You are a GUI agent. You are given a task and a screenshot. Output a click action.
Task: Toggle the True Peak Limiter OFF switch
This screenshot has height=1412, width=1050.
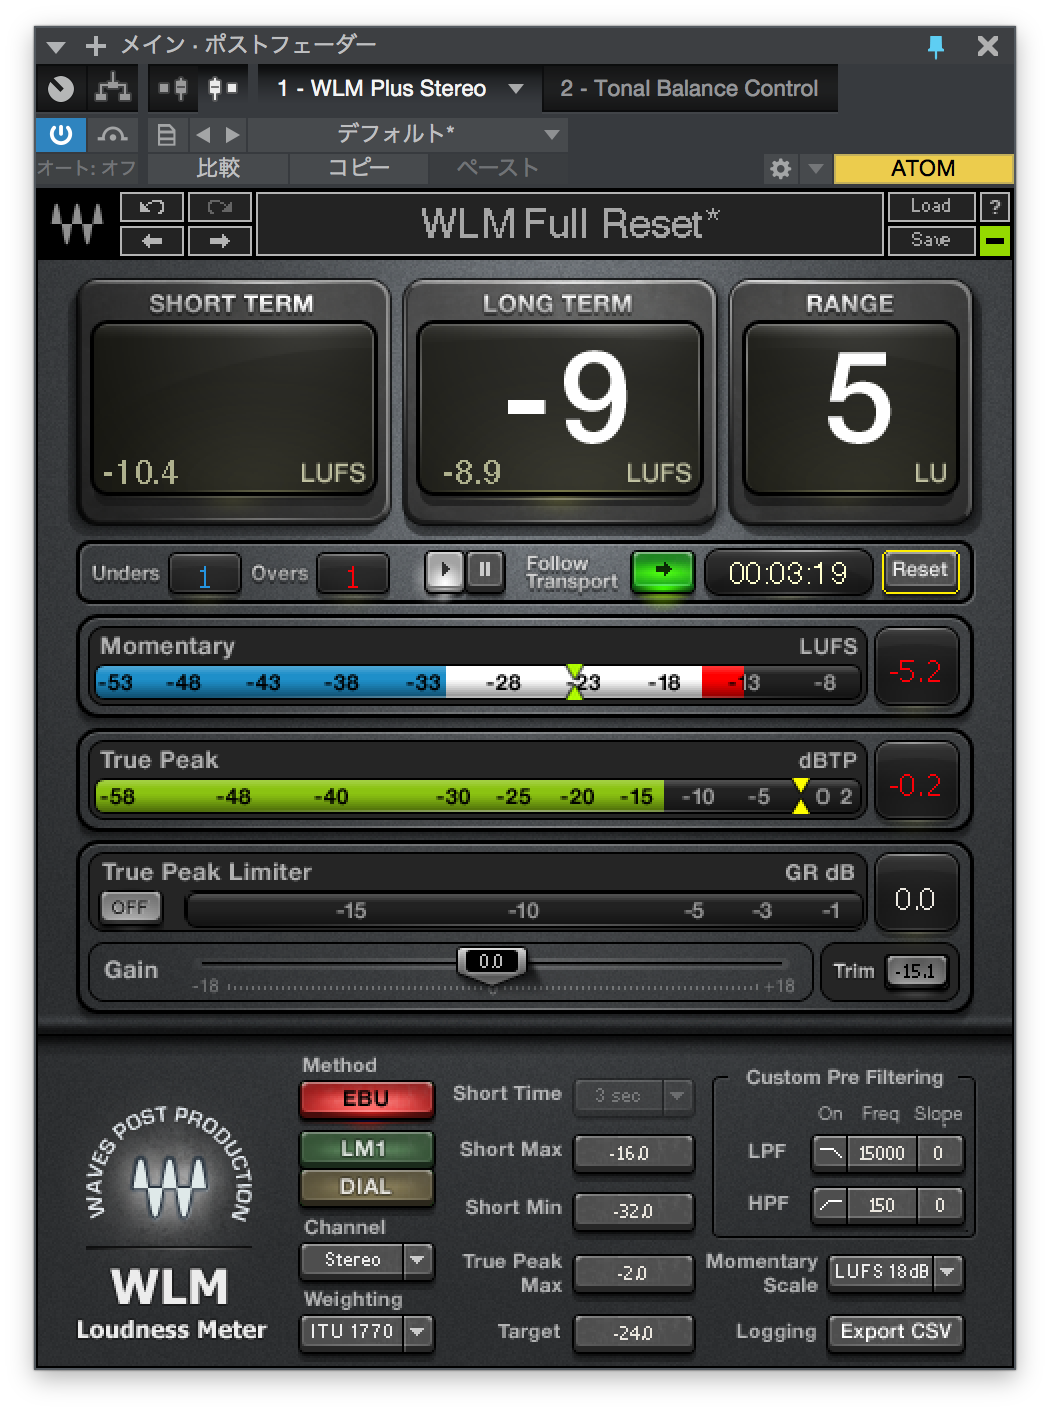pyautogui.click(x=130, y=907)
